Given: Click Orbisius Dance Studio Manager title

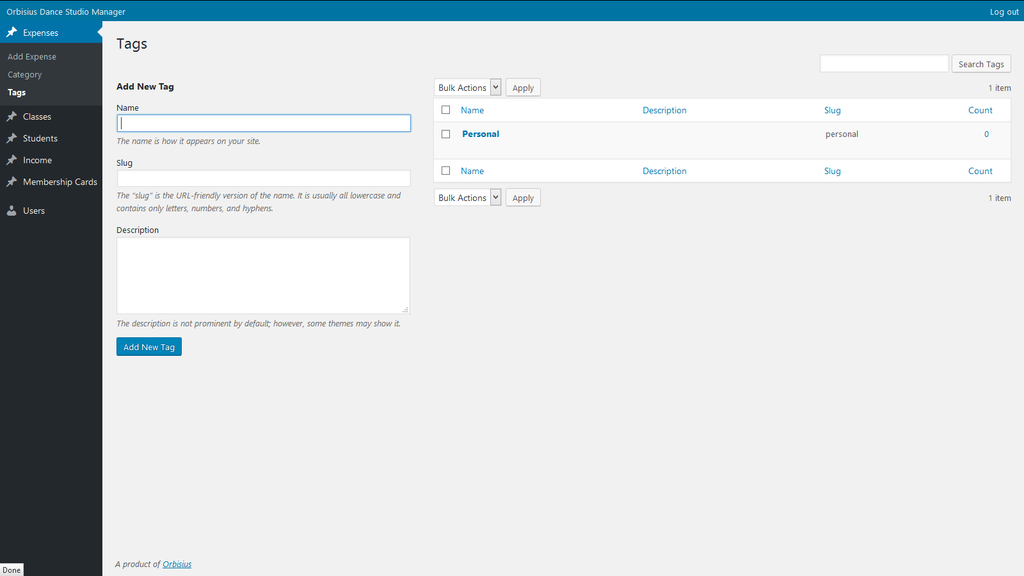Looking at the screenshot, I should click(66, 12).
